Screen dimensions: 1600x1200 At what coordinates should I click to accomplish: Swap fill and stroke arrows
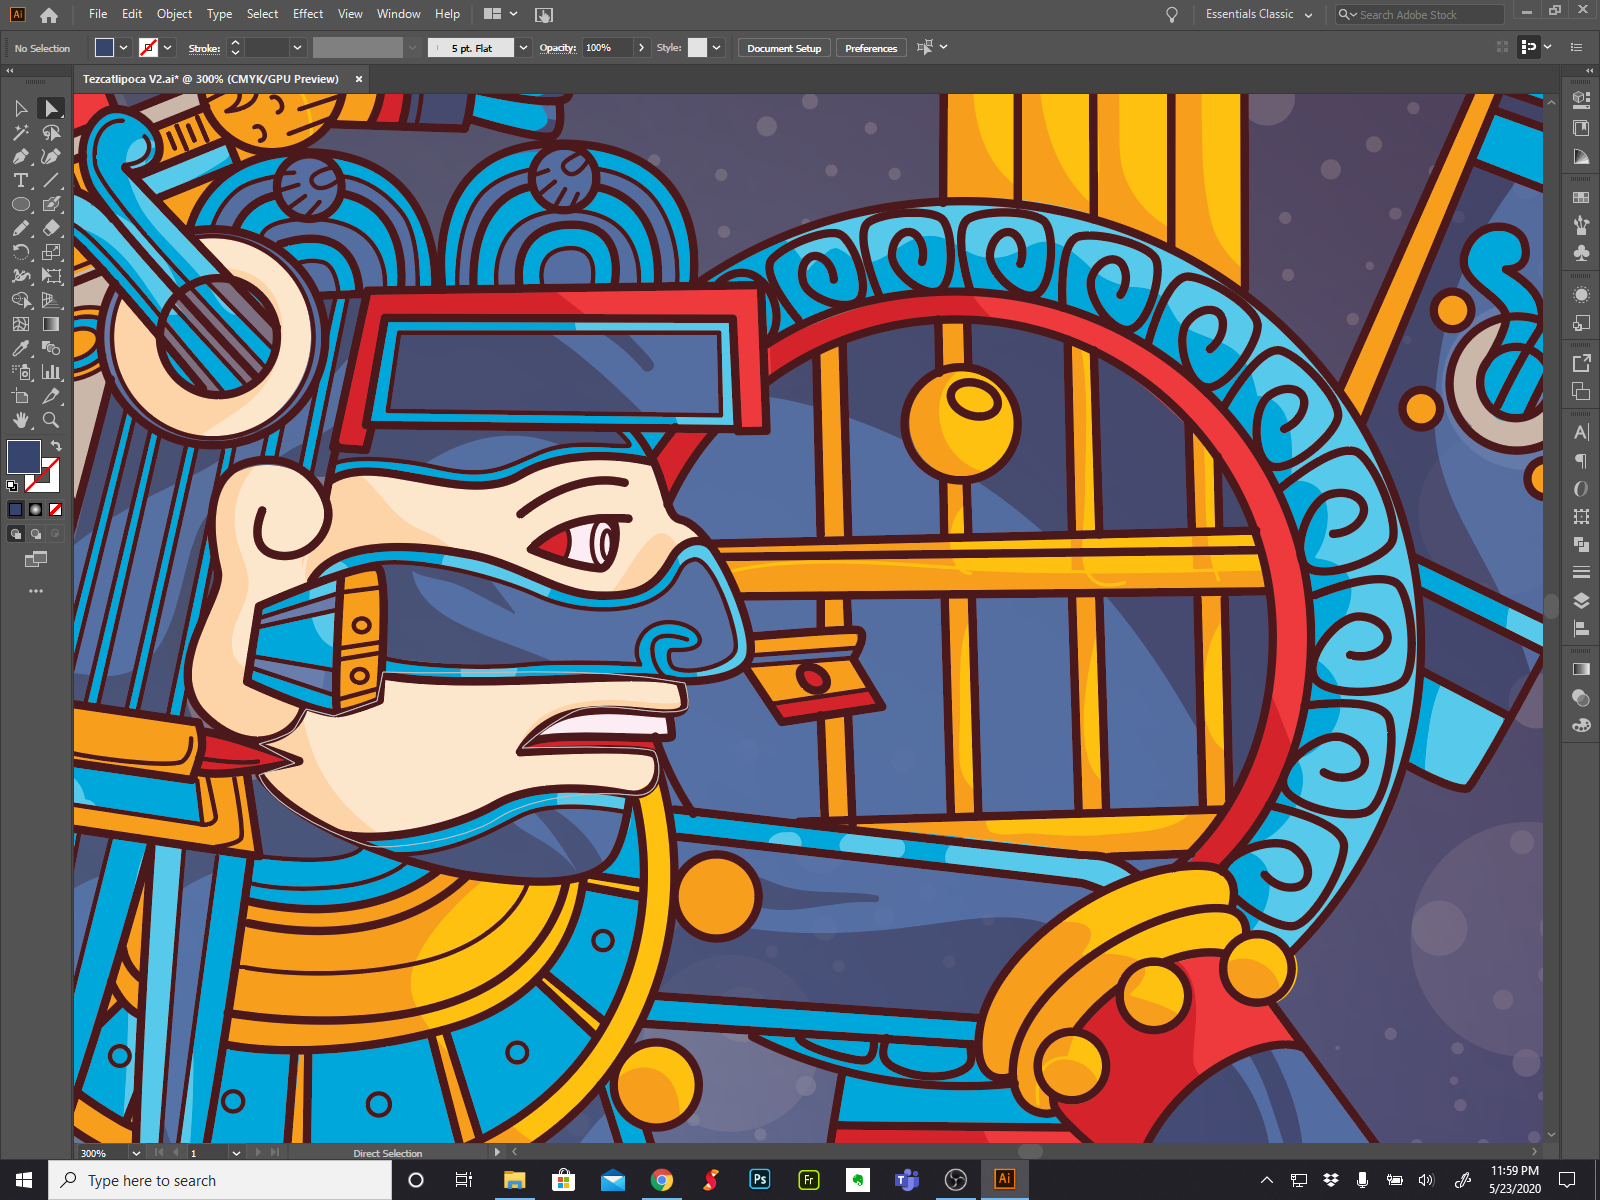(x=56, y=446)
